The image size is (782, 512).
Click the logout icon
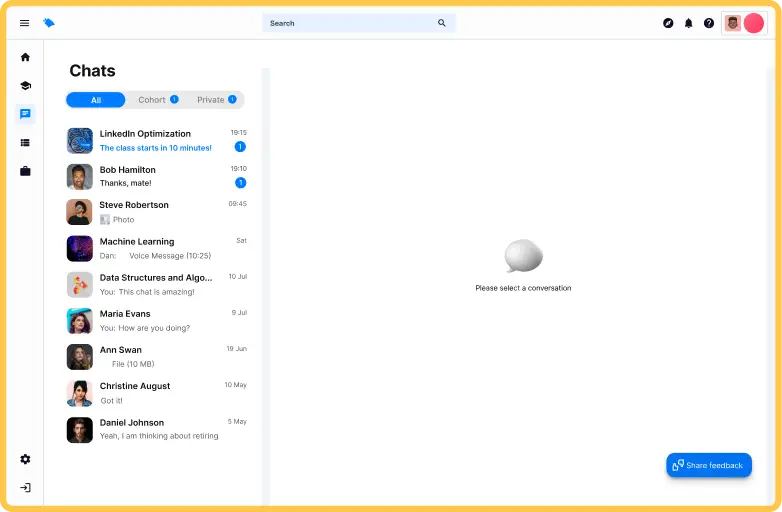pos(25,488)
